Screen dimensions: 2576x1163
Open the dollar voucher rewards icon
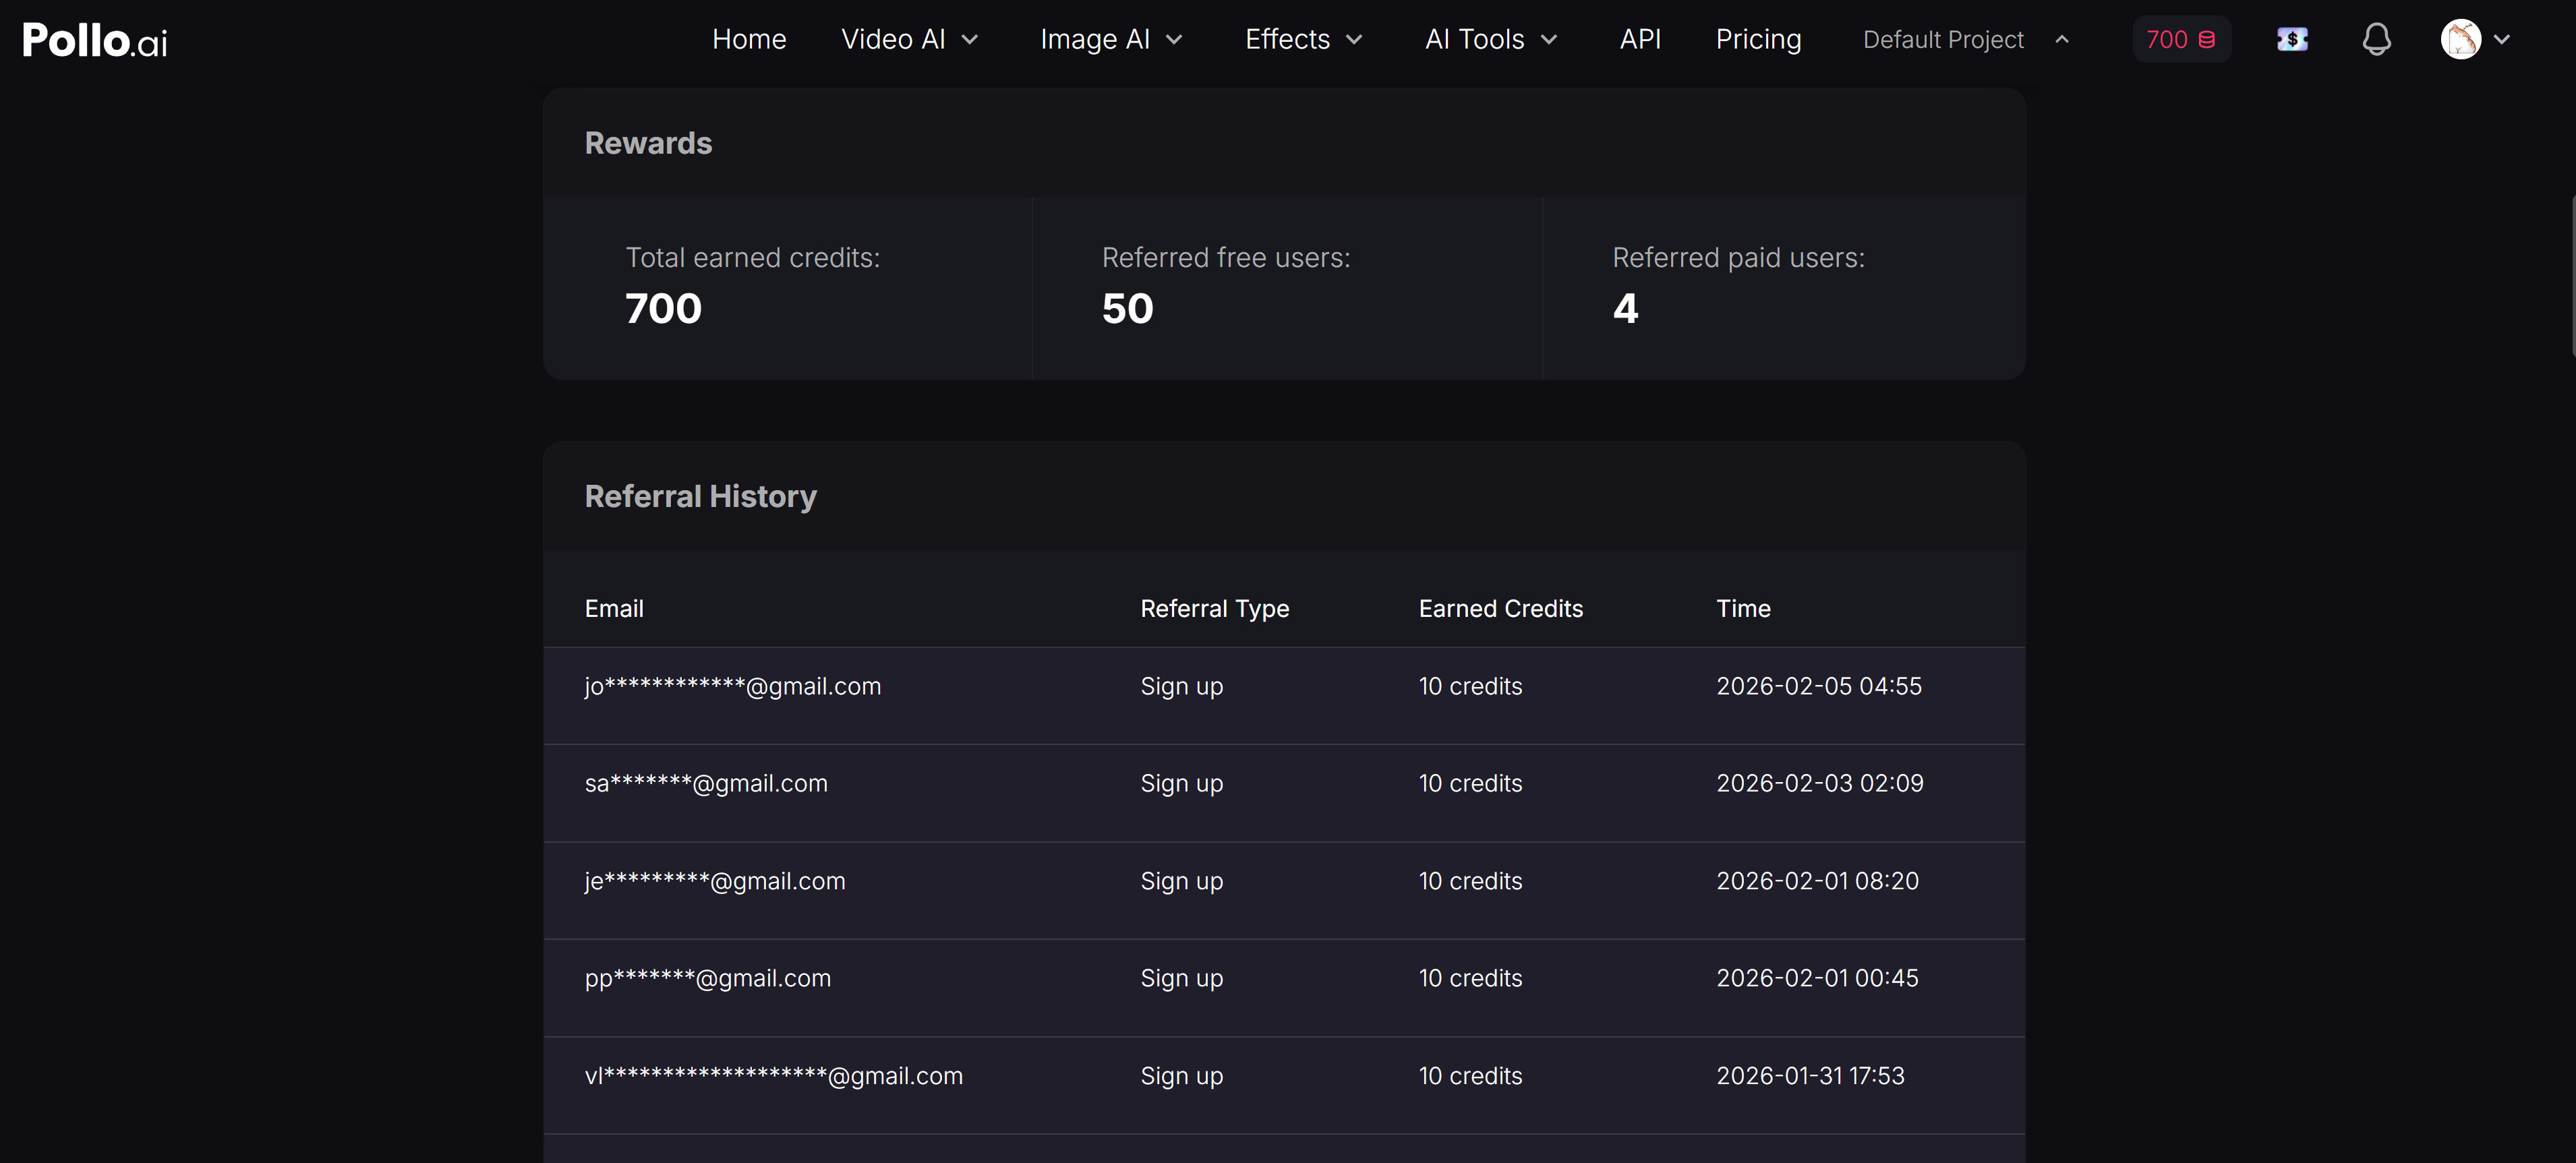coord(2292,39)
